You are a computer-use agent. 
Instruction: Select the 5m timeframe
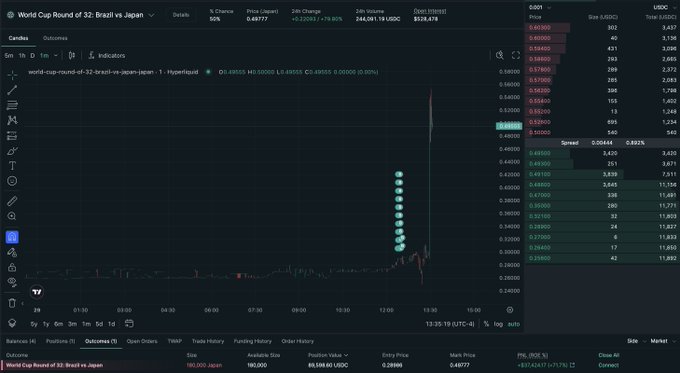tap(9, 56)
